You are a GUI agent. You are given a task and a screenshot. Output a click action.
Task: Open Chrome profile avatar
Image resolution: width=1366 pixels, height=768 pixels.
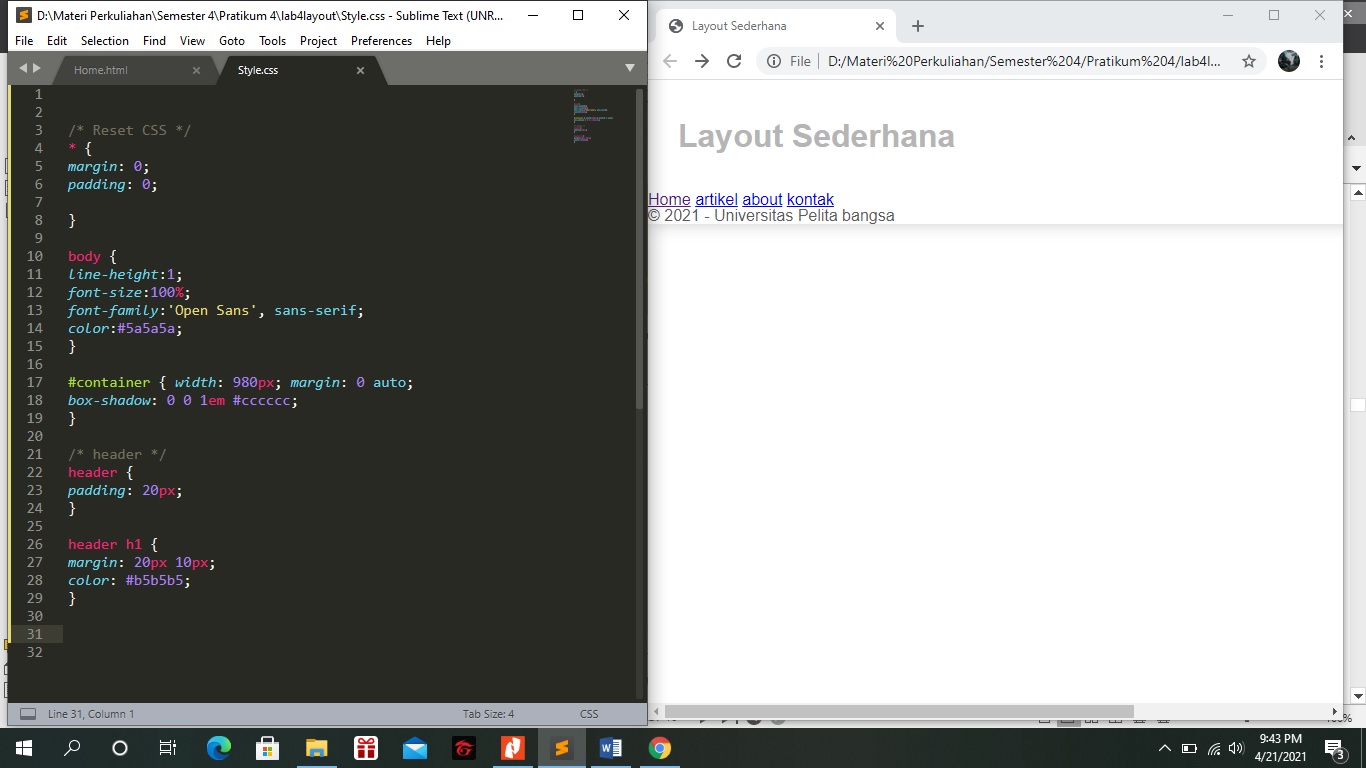tap(1289, 61)
